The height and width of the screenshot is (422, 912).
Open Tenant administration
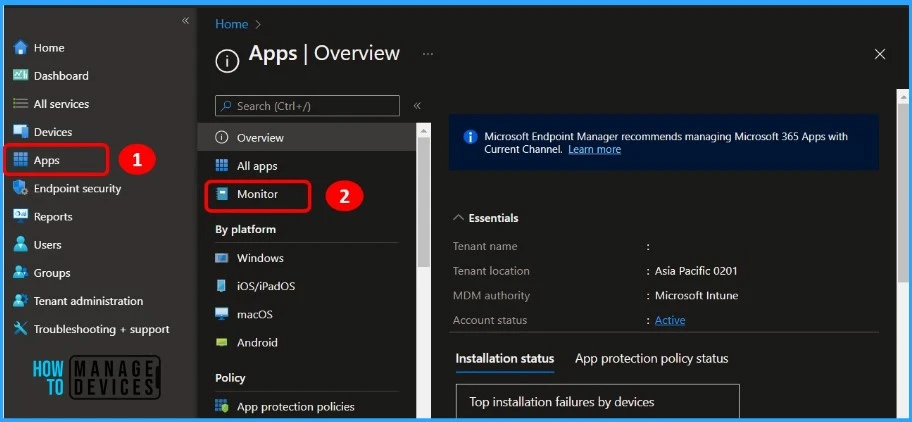88,301
